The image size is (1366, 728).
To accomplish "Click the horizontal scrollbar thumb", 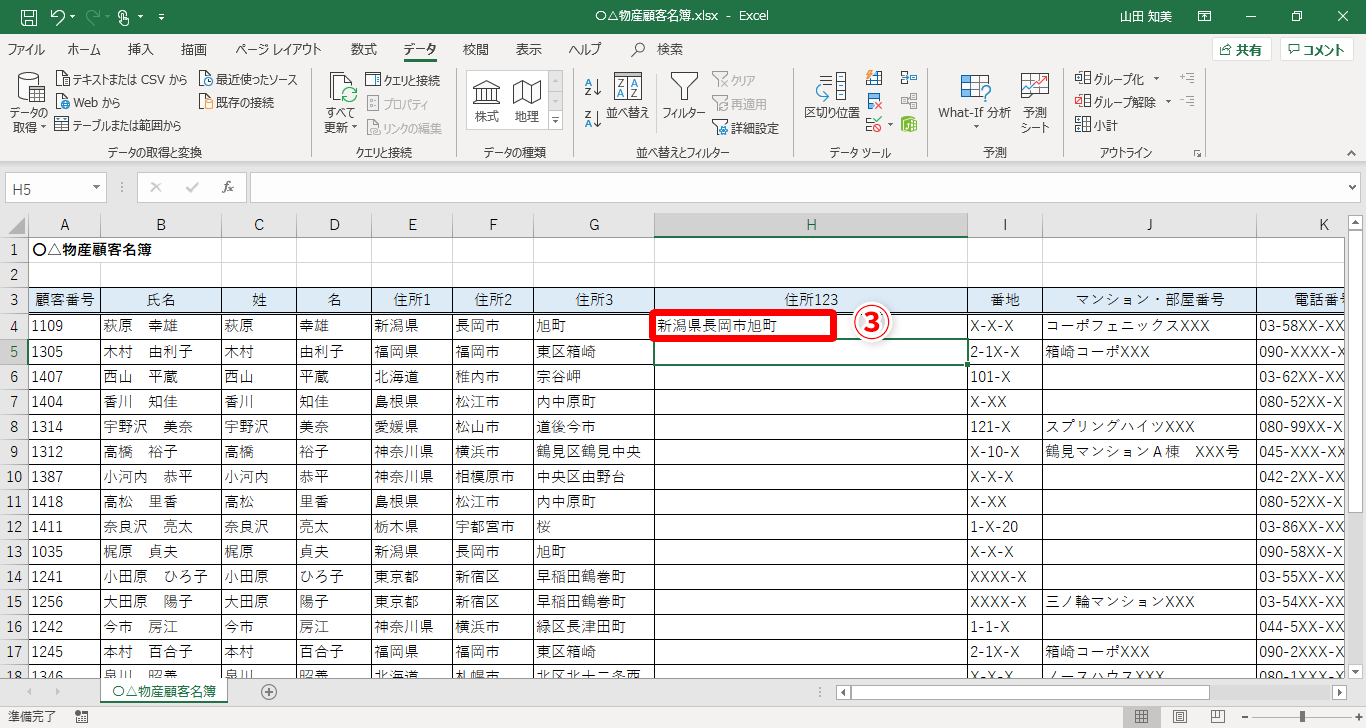I will pos(1029,692).
